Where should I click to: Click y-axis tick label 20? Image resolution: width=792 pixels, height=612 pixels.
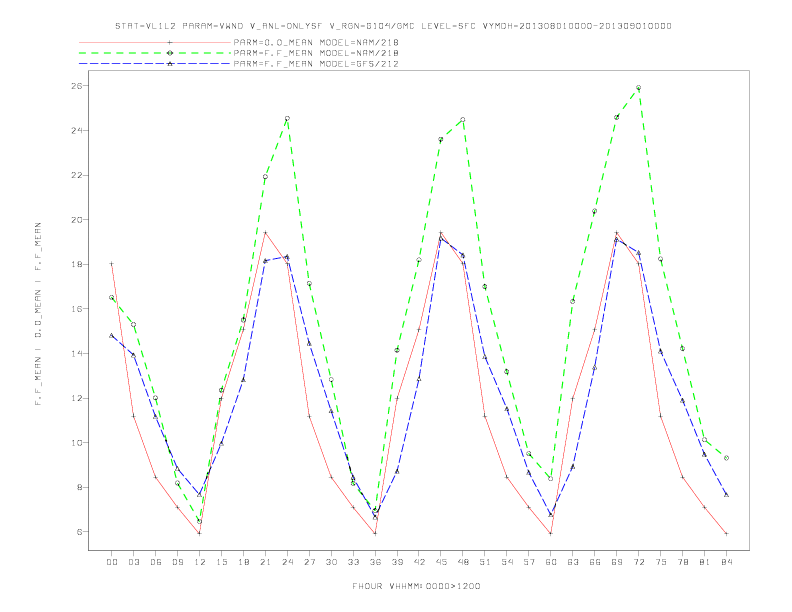tap(75, 220)
